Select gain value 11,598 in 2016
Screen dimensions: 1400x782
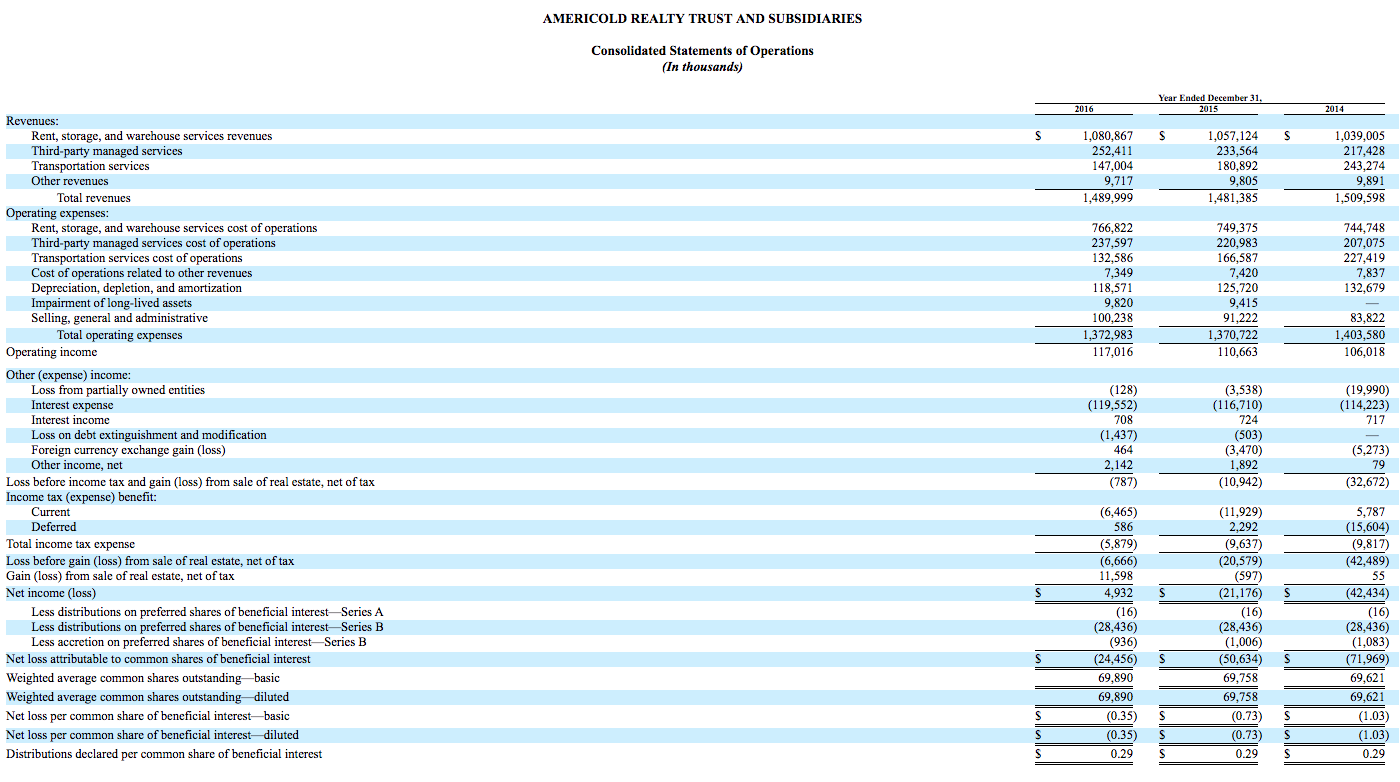[x=1116, y=576]
